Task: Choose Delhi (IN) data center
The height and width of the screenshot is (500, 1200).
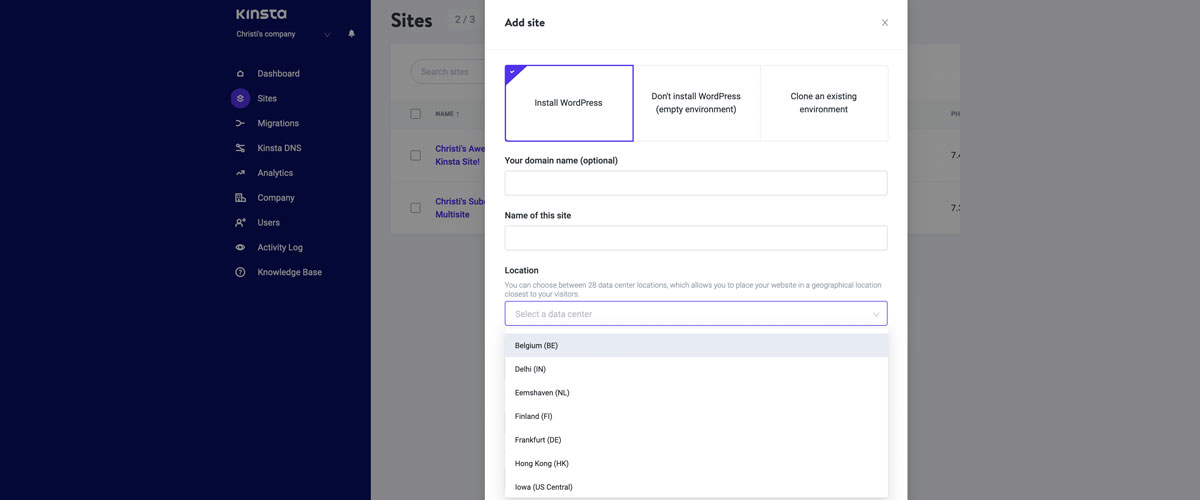Action: (x=696, y=369)
